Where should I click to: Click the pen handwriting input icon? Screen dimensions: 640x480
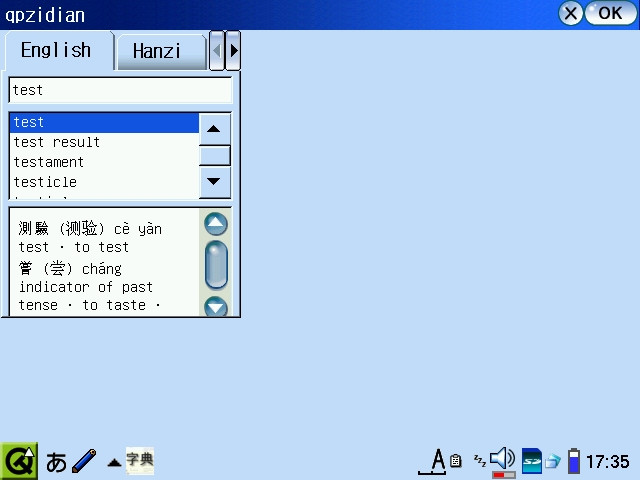coord(84,461)
